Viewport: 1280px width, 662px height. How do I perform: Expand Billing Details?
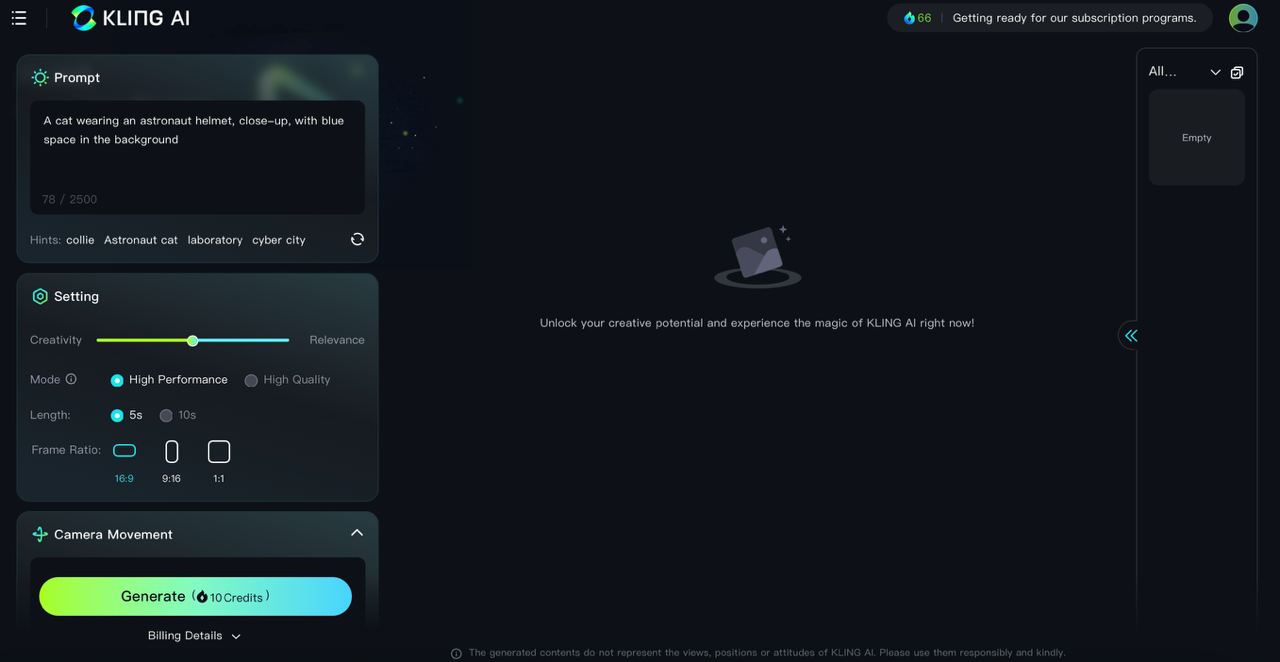click(x=195, y=636)
